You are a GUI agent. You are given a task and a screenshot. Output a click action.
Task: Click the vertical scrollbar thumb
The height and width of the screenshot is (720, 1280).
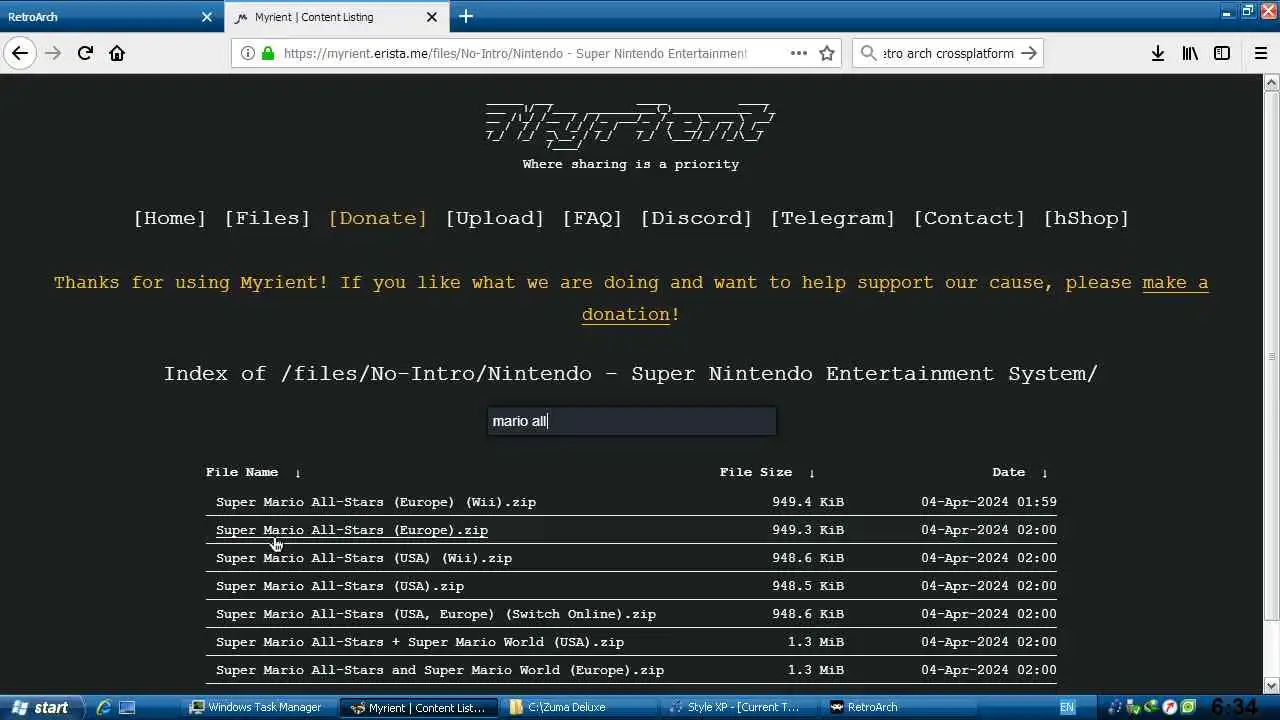[x=1272, y=355]
